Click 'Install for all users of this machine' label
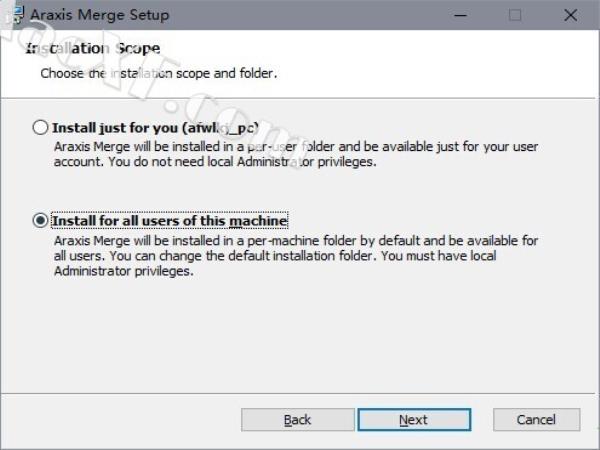Screen dimensions: 600x450 (x=169, y=221)
